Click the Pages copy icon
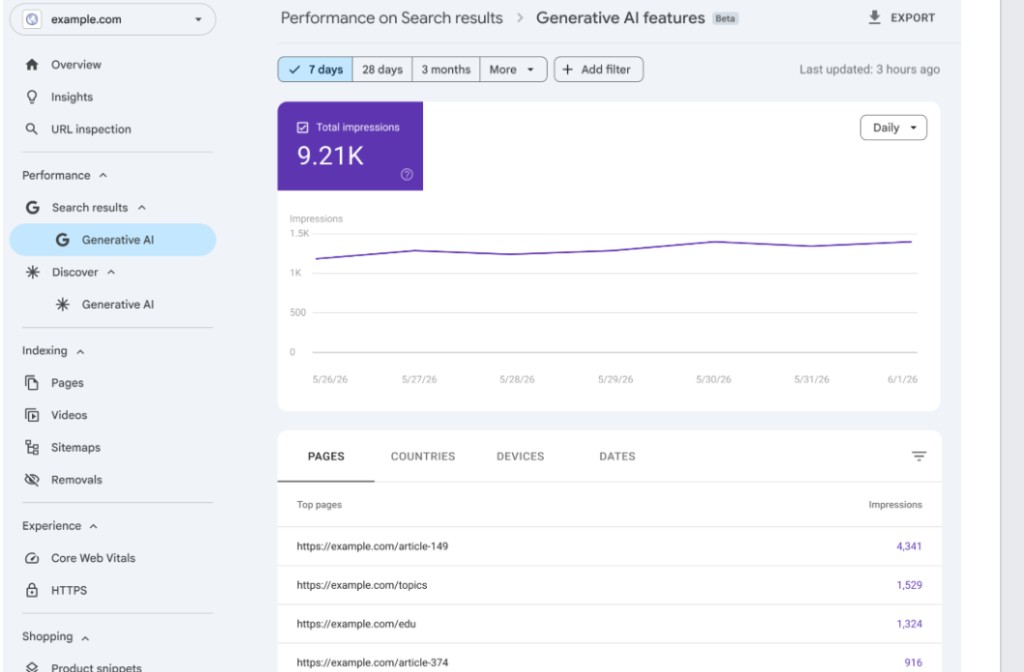The width and height of the screenshot is (1024, 672). coord(31,383)
